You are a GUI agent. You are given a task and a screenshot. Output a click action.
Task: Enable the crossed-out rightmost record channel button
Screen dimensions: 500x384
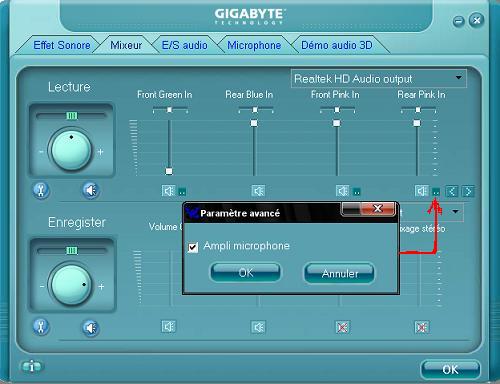tap(422, 327)
